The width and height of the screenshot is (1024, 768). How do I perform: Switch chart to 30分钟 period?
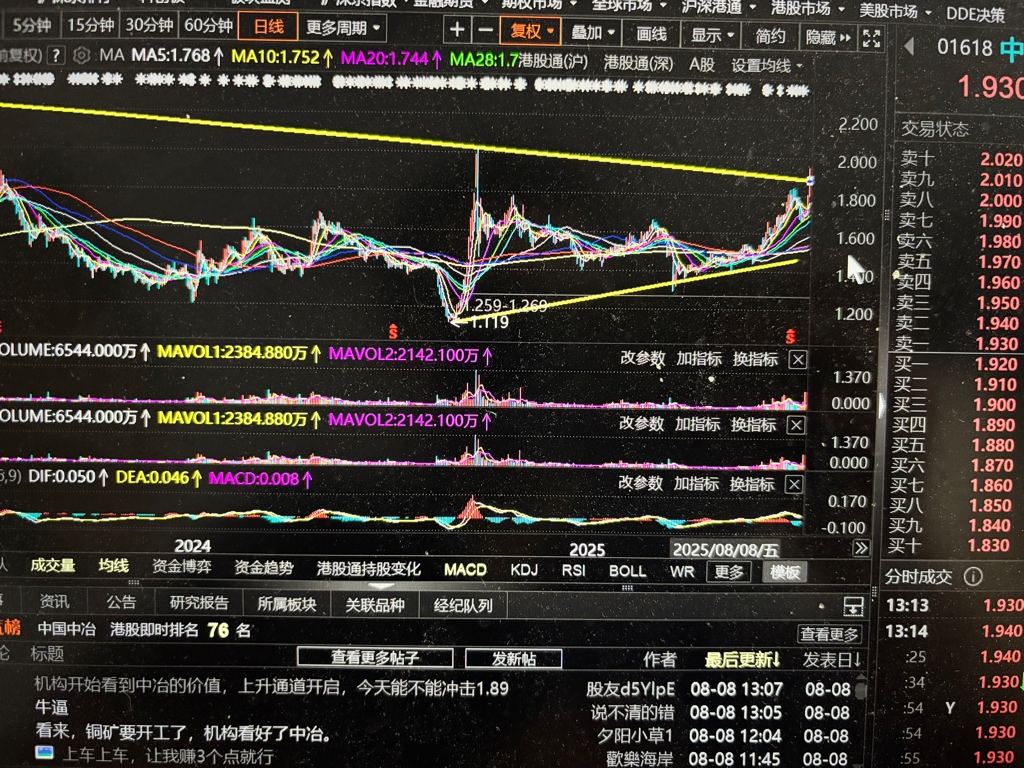(149, 25)
